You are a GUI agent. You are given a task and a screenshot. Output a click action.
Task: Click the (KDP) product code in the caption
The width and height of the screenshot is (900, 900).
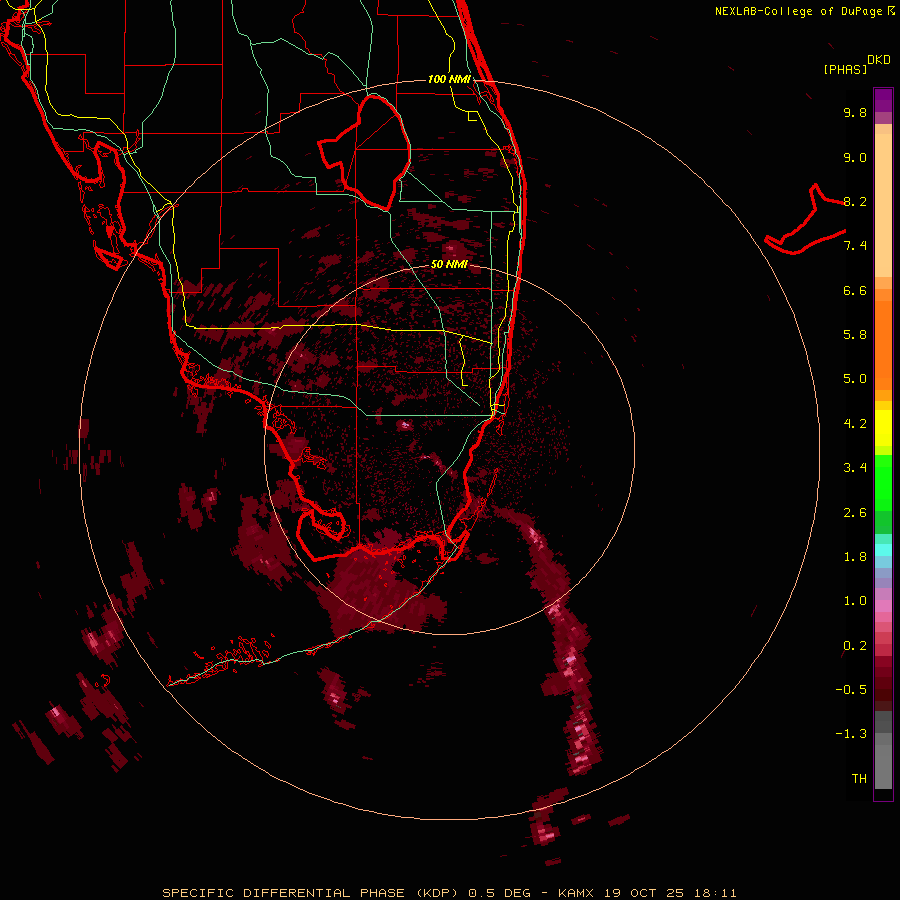pos(437,893)
